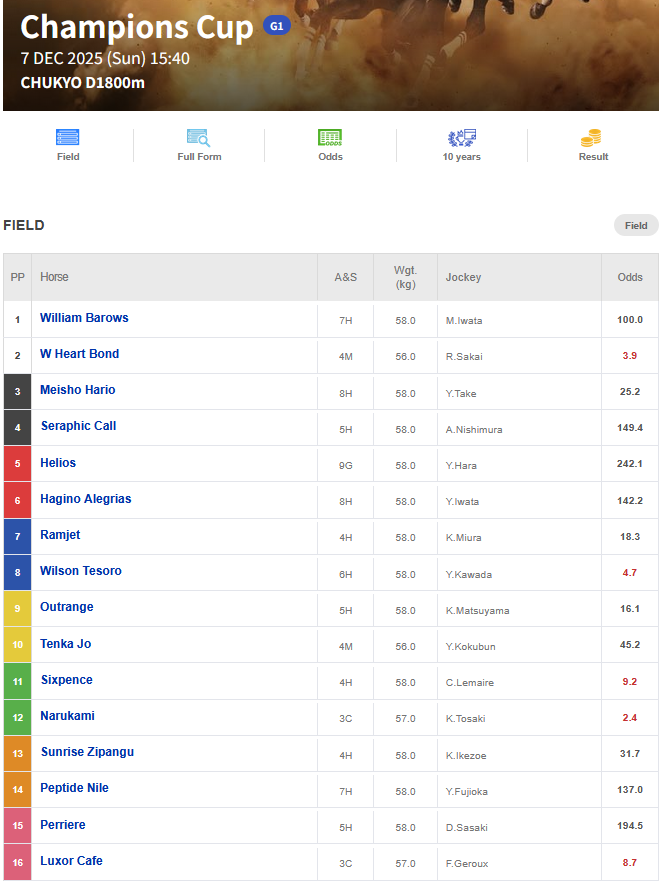Screen dimensions: 663x887
Task: Click jockey name A.Nishimura
Action: point(474,430)
